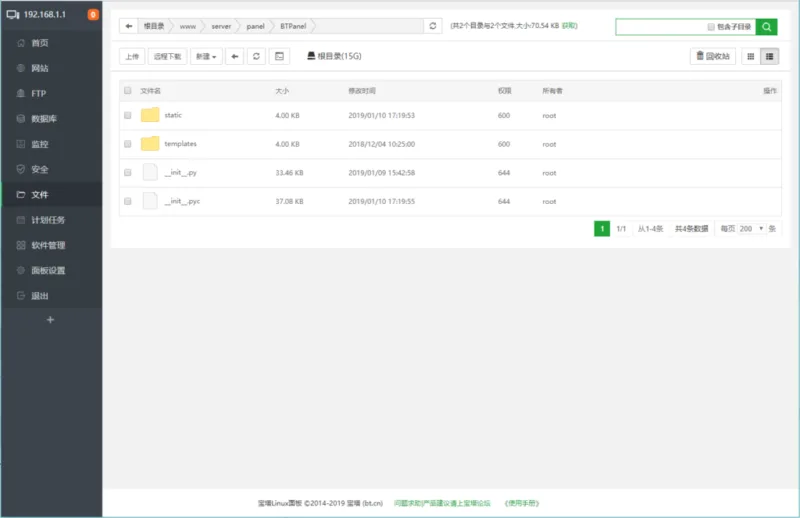Click the green search button
Image resolution: width=800 pixels, height=518 pixels.
[x=766, y=27]
